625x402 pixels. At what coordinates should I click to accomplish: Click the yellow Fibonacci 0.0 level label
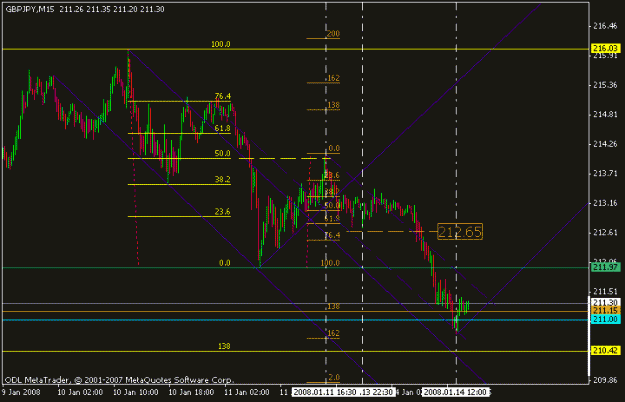[225, 263]
